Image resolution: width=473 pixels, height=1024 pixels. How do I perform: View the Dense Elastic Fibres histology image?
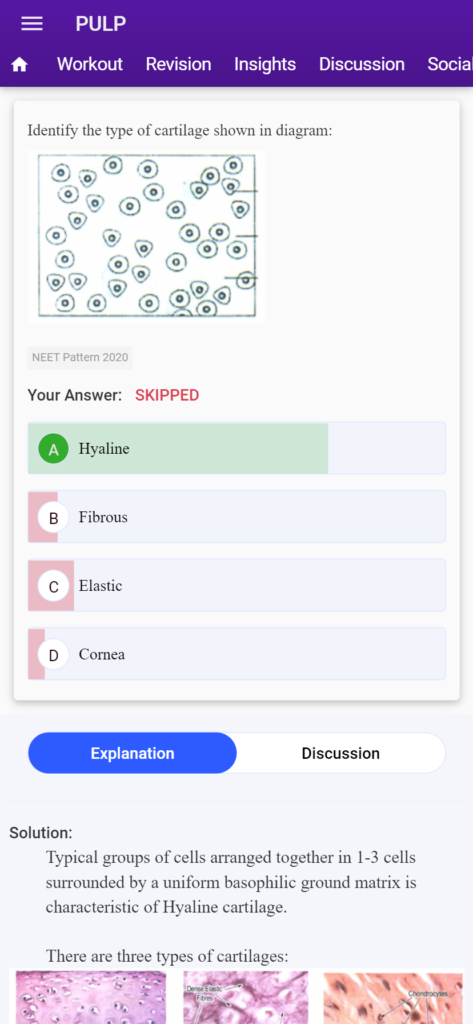pyautogui.click(x=246, y=997)
